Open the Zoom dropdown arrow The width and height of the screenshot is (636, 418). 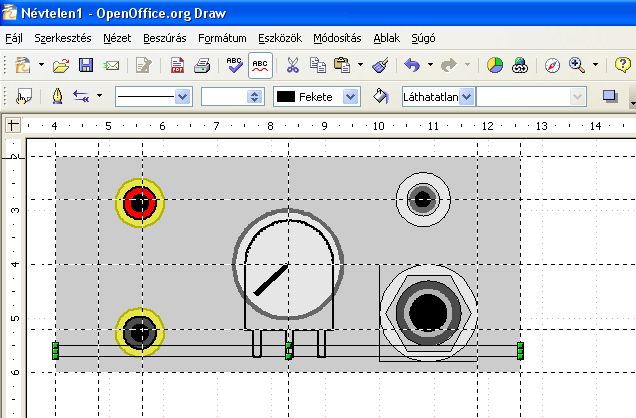[595, 64]
